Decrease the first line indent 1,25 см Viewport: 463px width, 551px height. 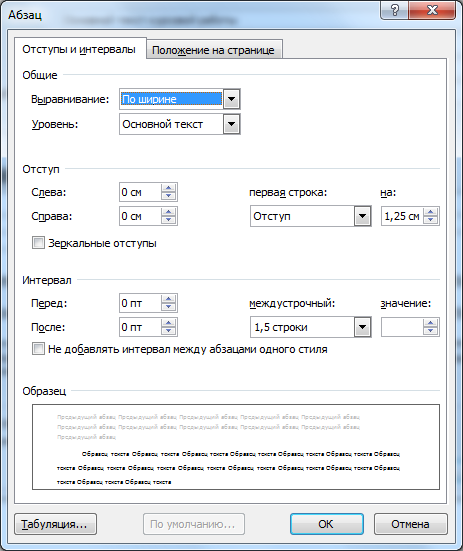coord(431,220)
